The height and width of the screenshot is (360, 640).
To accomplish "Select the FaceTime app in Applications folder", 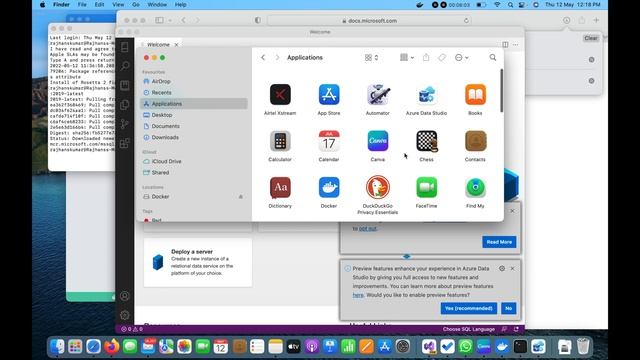I will pyautogui.click(x=427, y=188).
